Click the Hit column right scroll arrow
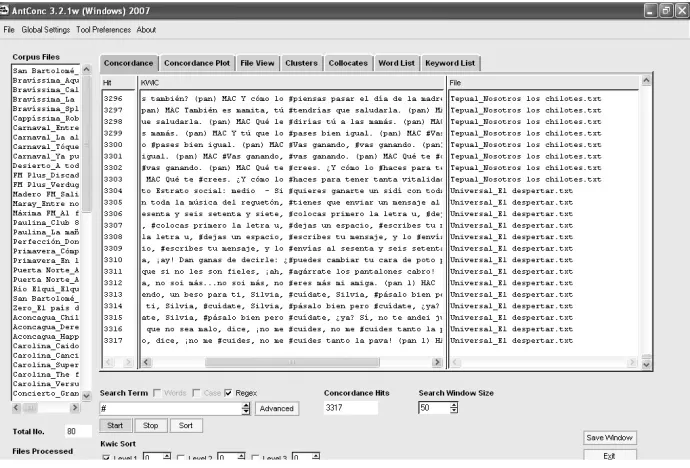 pos(128,362)
